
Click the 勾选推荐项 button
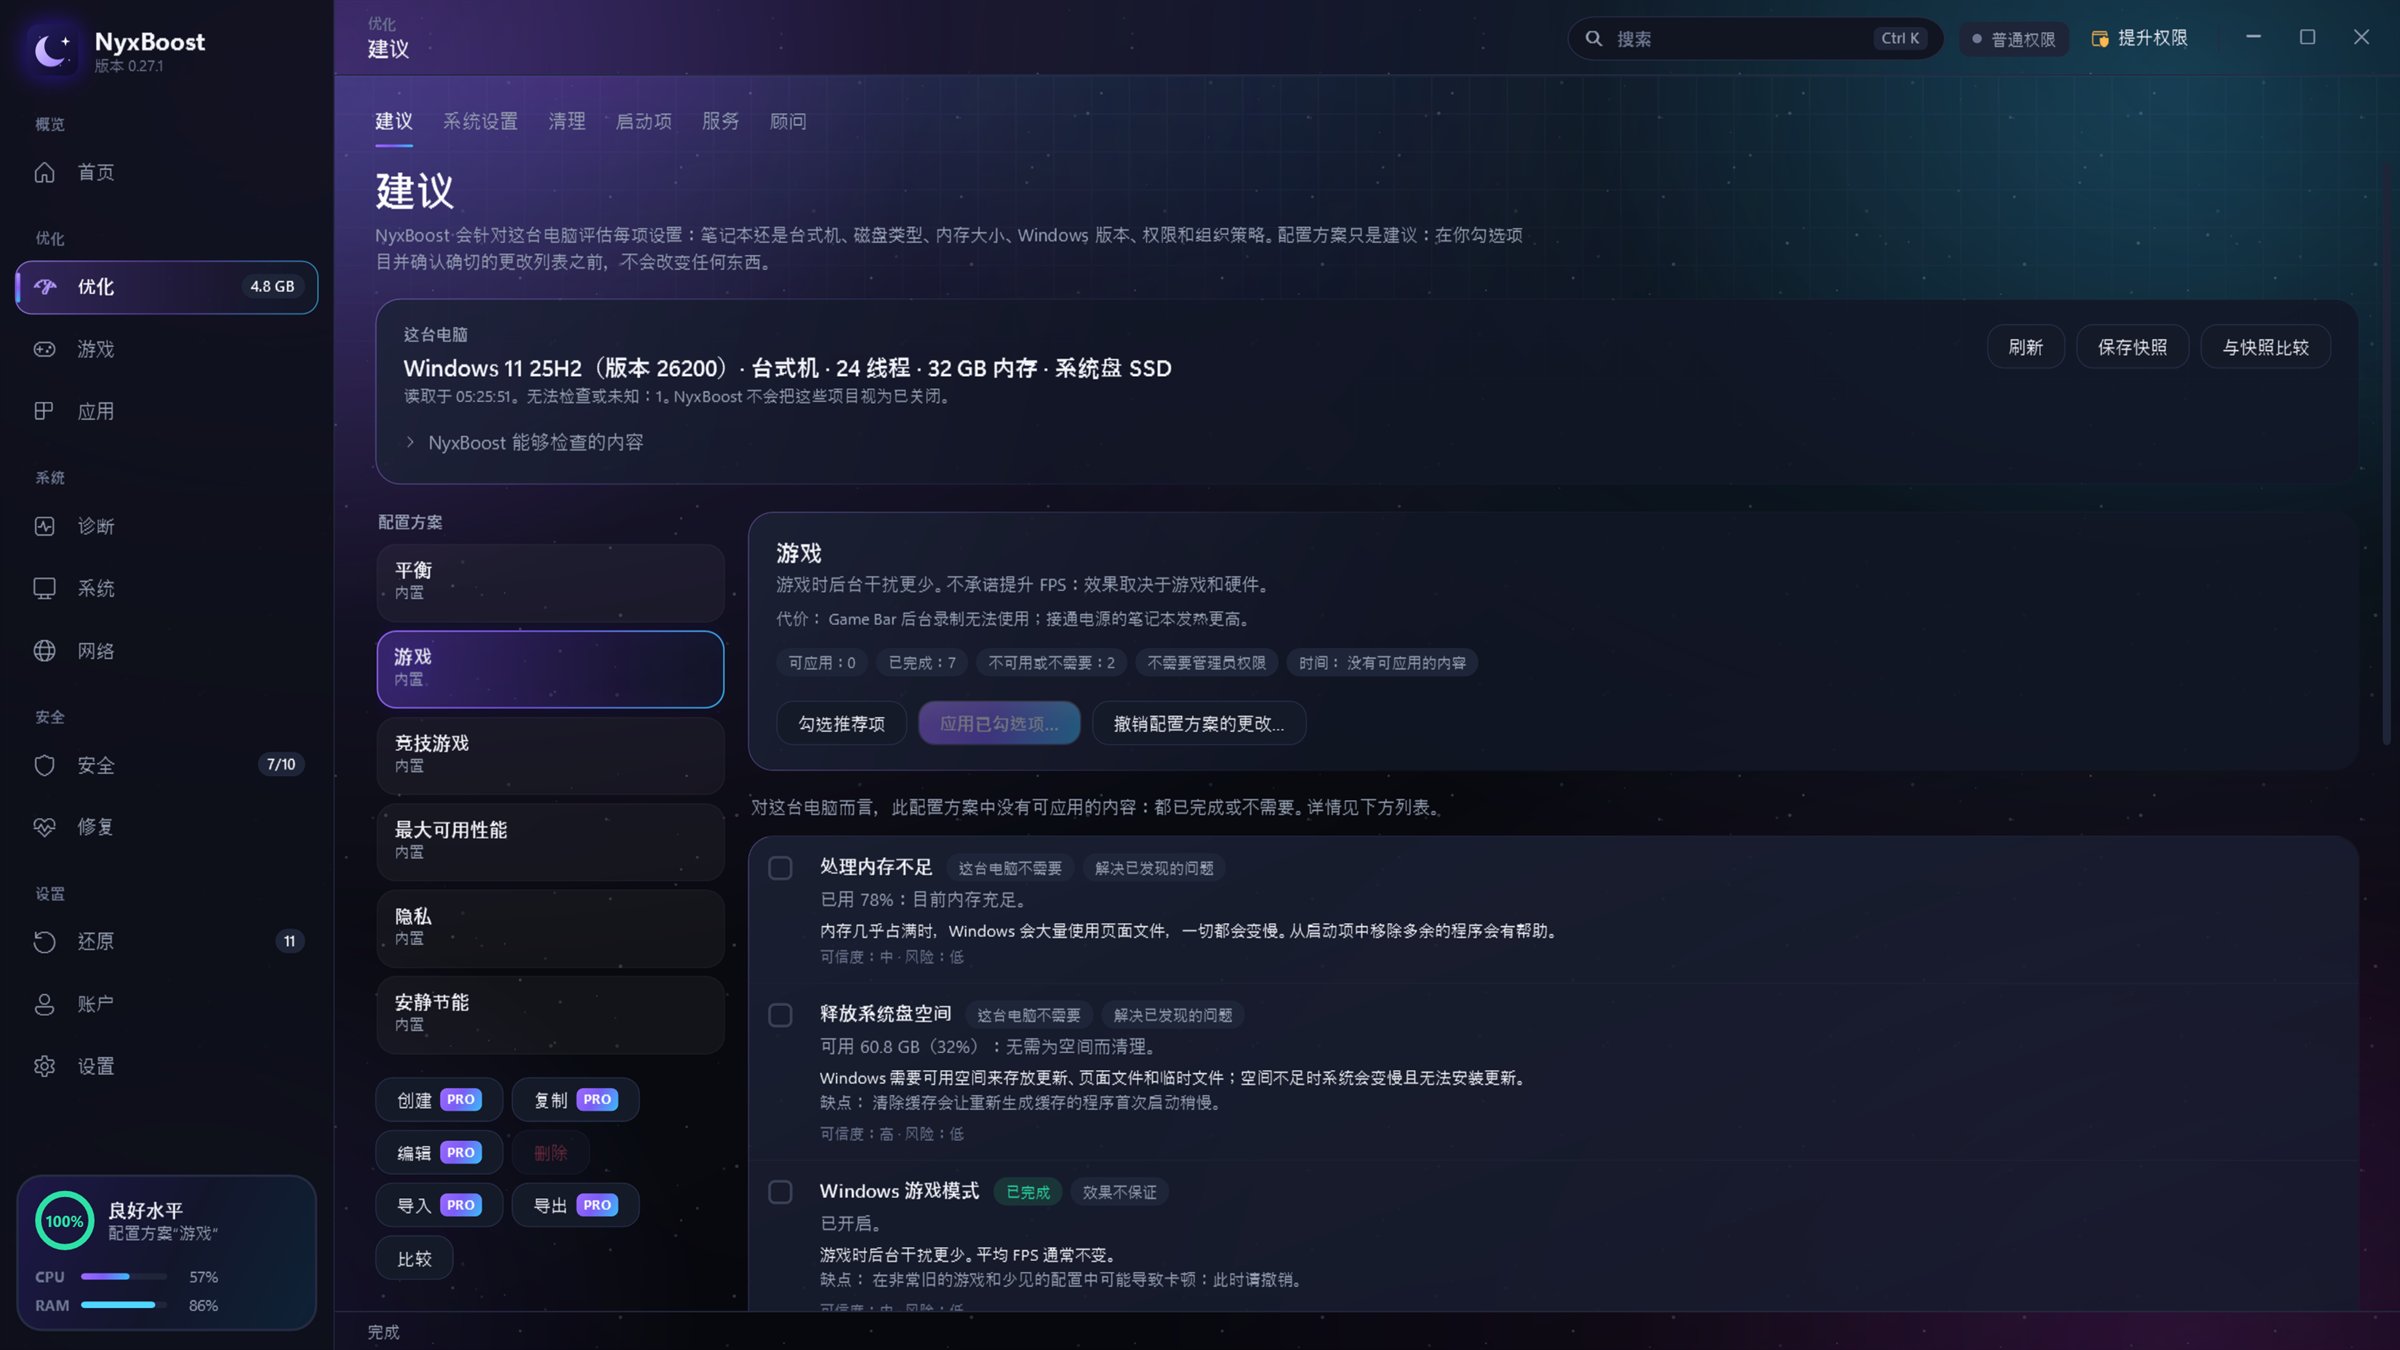841,723
